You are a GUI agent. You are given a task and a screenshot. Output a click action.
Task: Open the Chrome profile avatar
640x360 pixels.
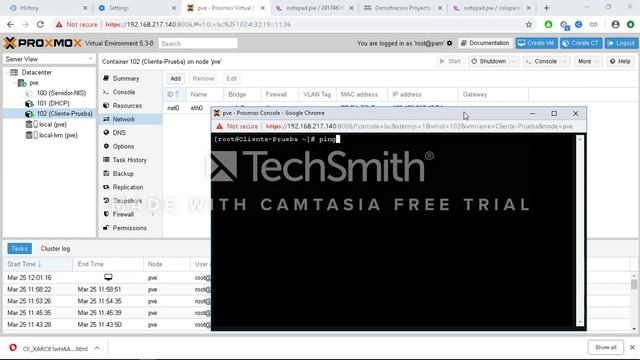coord(615,24)
